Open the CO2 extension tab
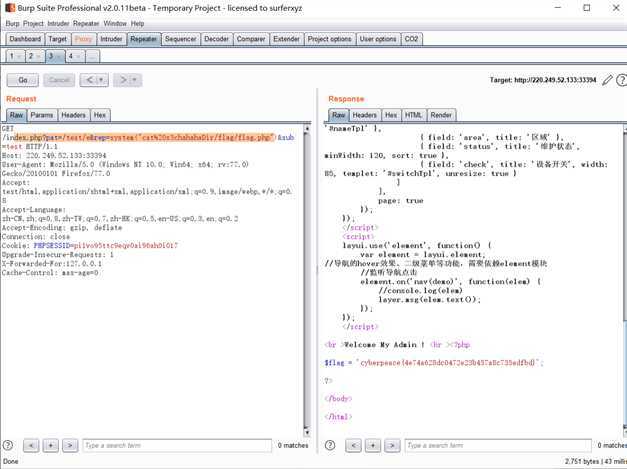Viewport: 627px width, 469px height. click(x=411, y=39)
